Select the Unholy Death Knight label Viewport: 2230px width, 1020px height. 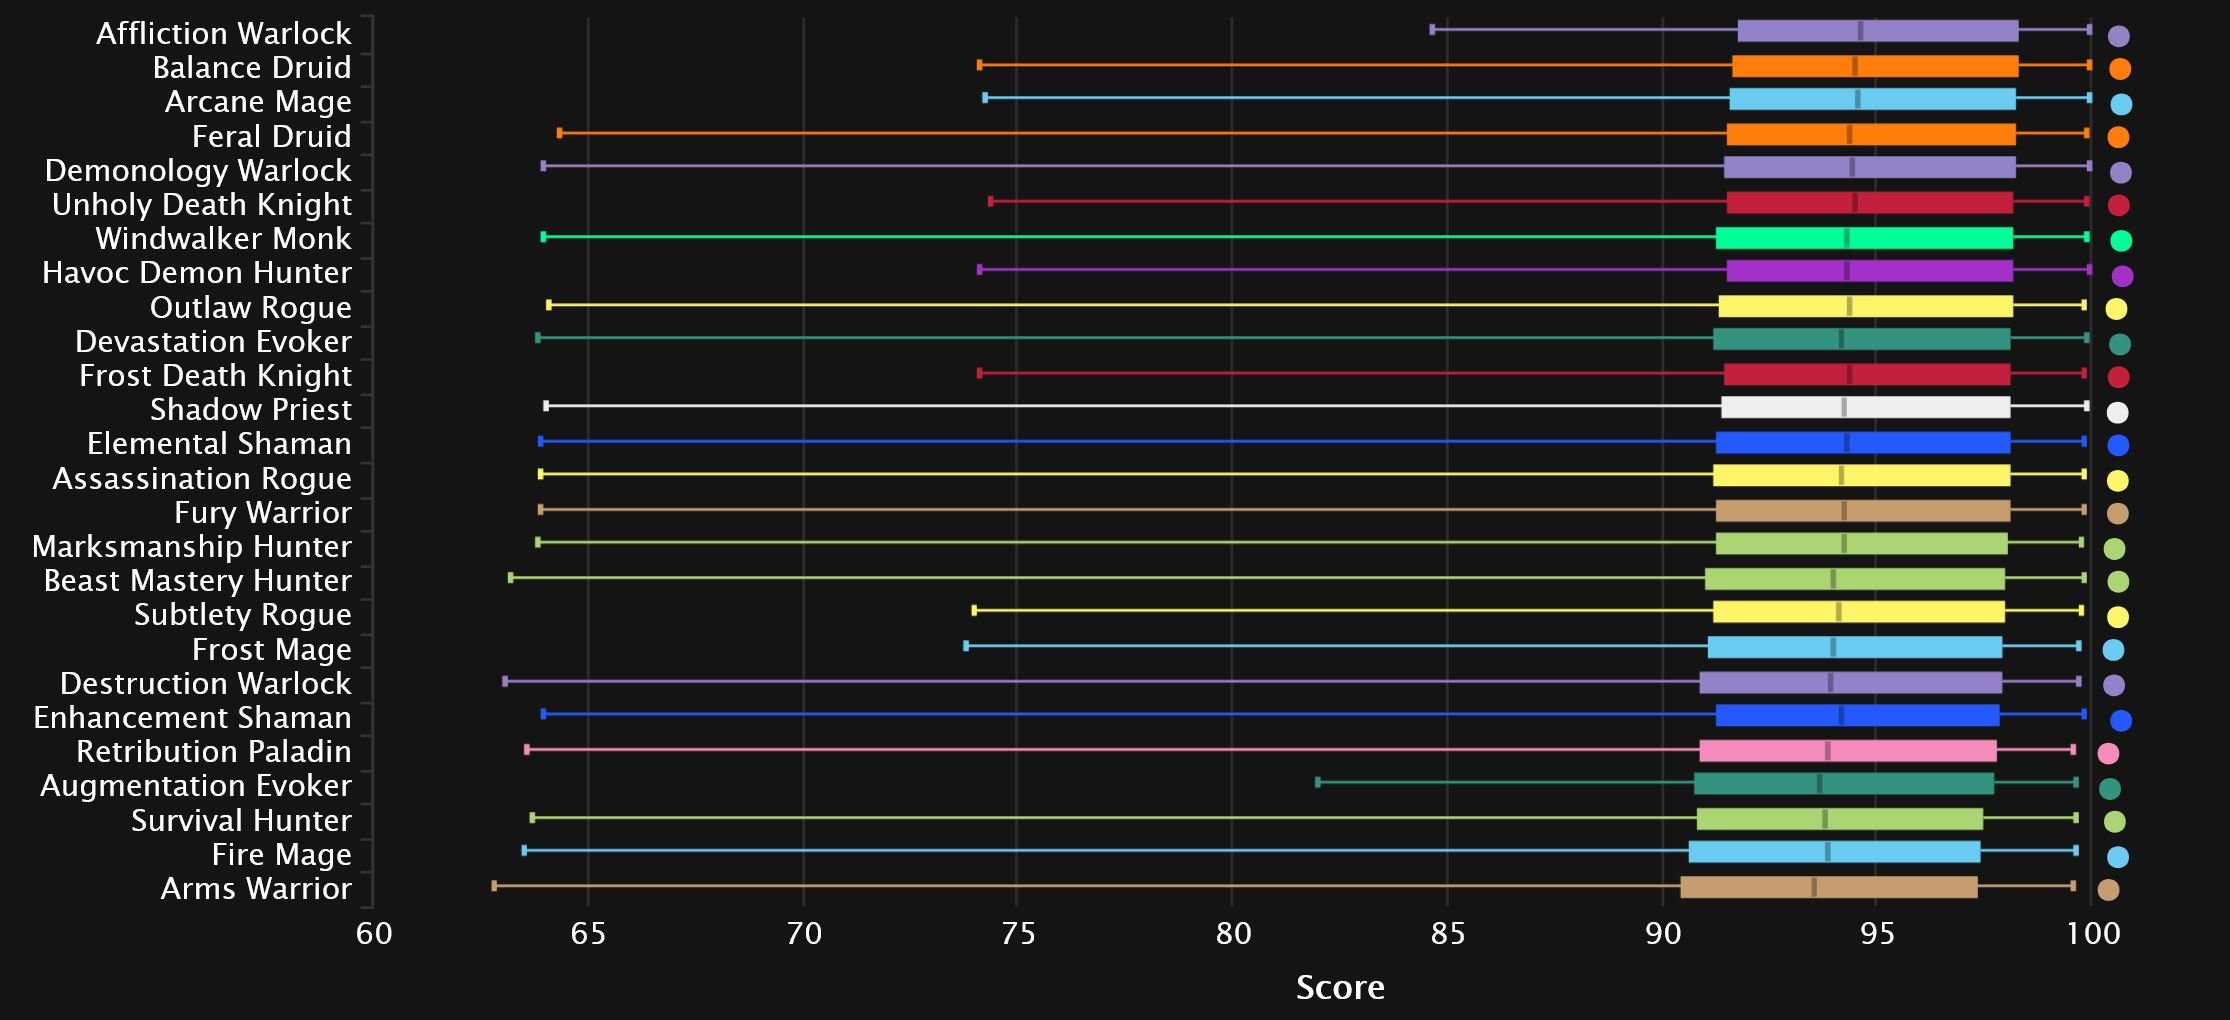click(x=202, y=205)
